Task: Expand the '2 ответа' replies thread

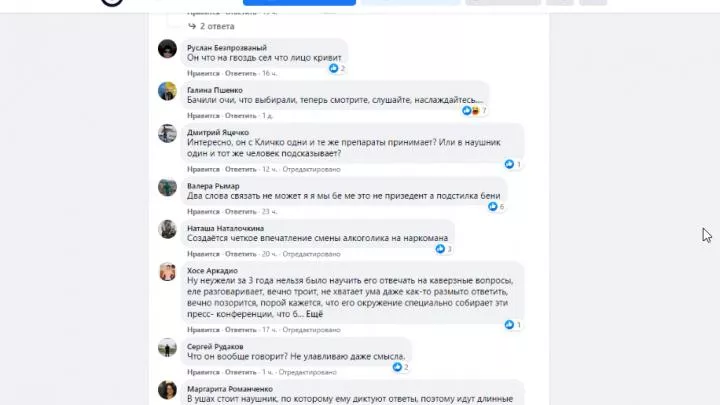Action: click(211, 26)
